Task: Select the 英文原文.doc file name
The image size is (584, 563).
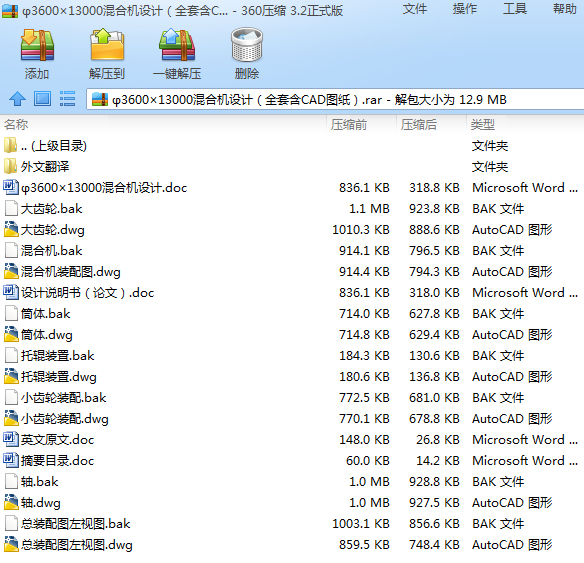Action: pos(57,440)
